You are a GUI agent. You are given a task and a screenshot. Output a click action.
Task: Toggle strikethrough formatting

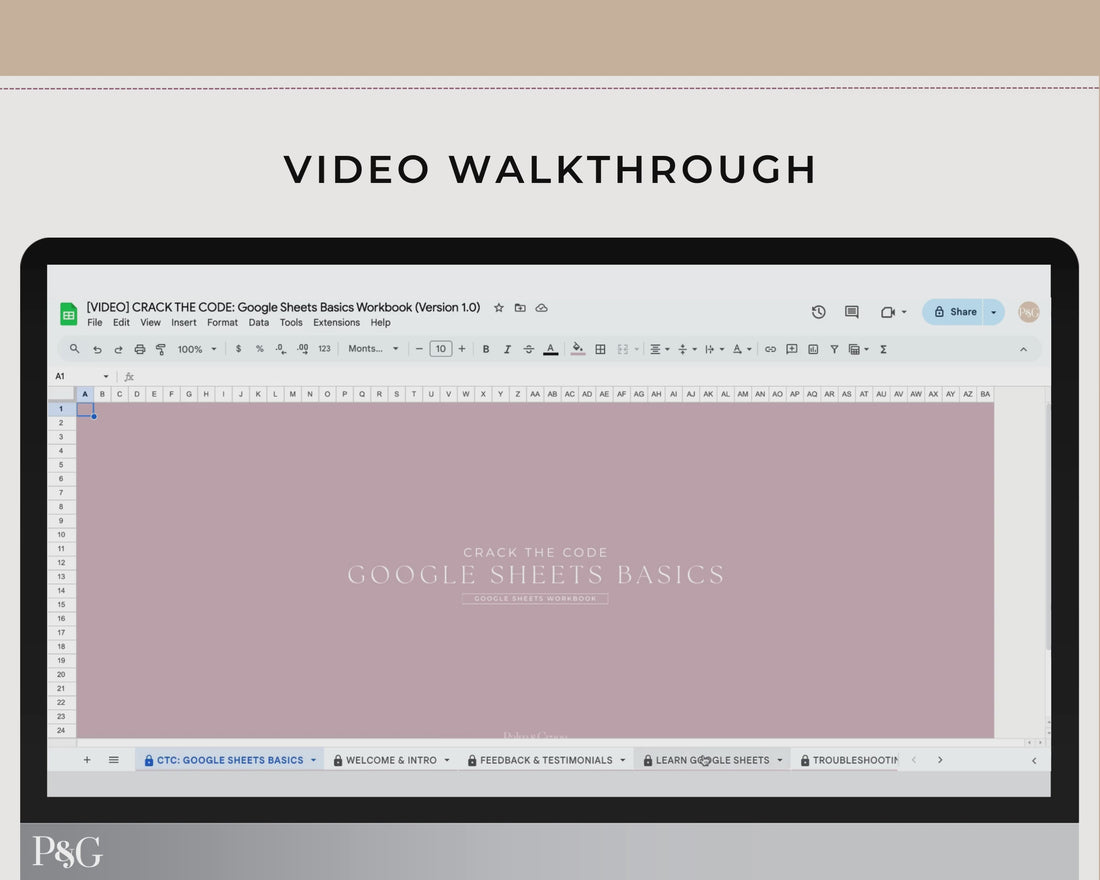pyautogui.click(x=528, y=349)
